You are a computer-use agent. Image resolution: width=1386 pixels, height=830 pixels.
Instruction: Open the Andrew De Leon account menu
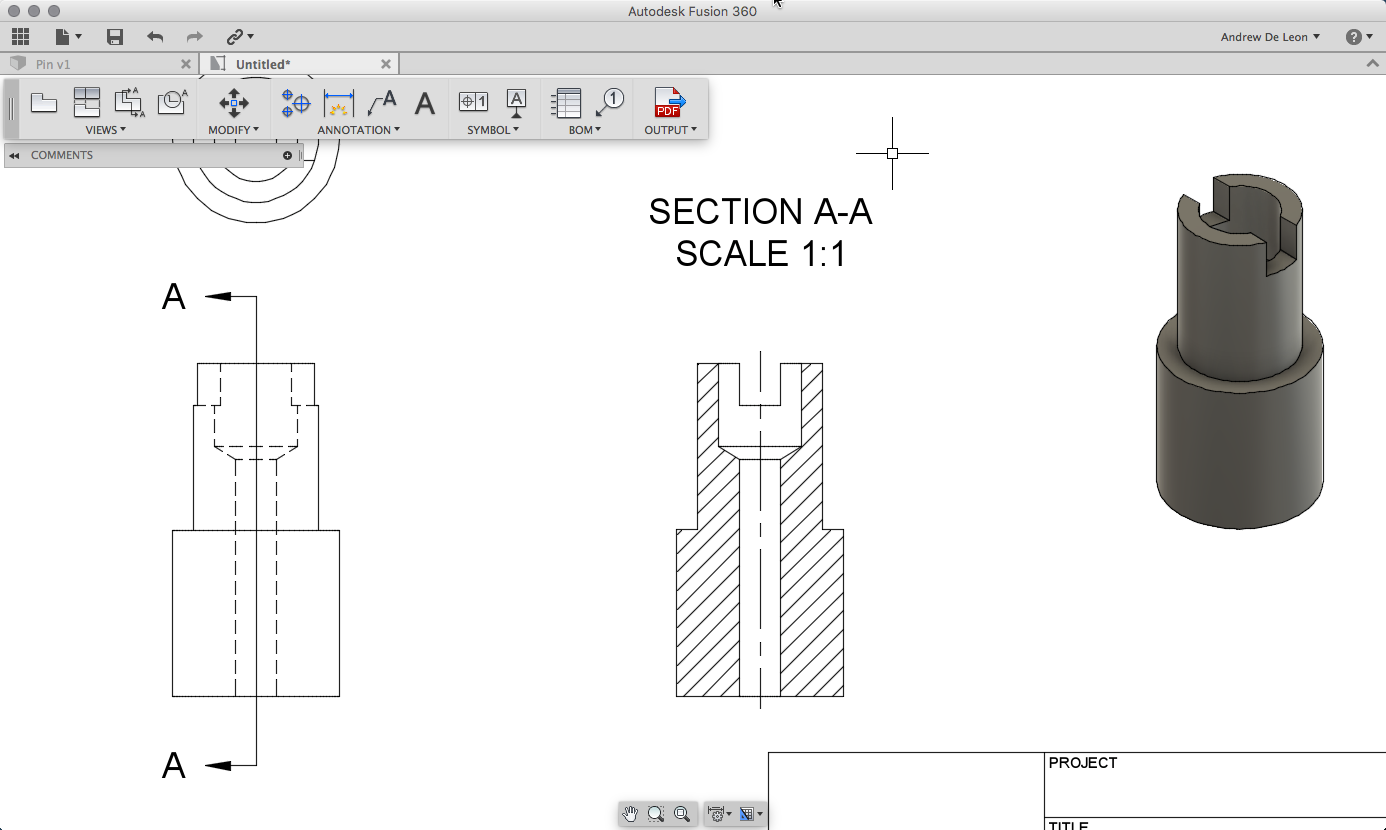1270,37
